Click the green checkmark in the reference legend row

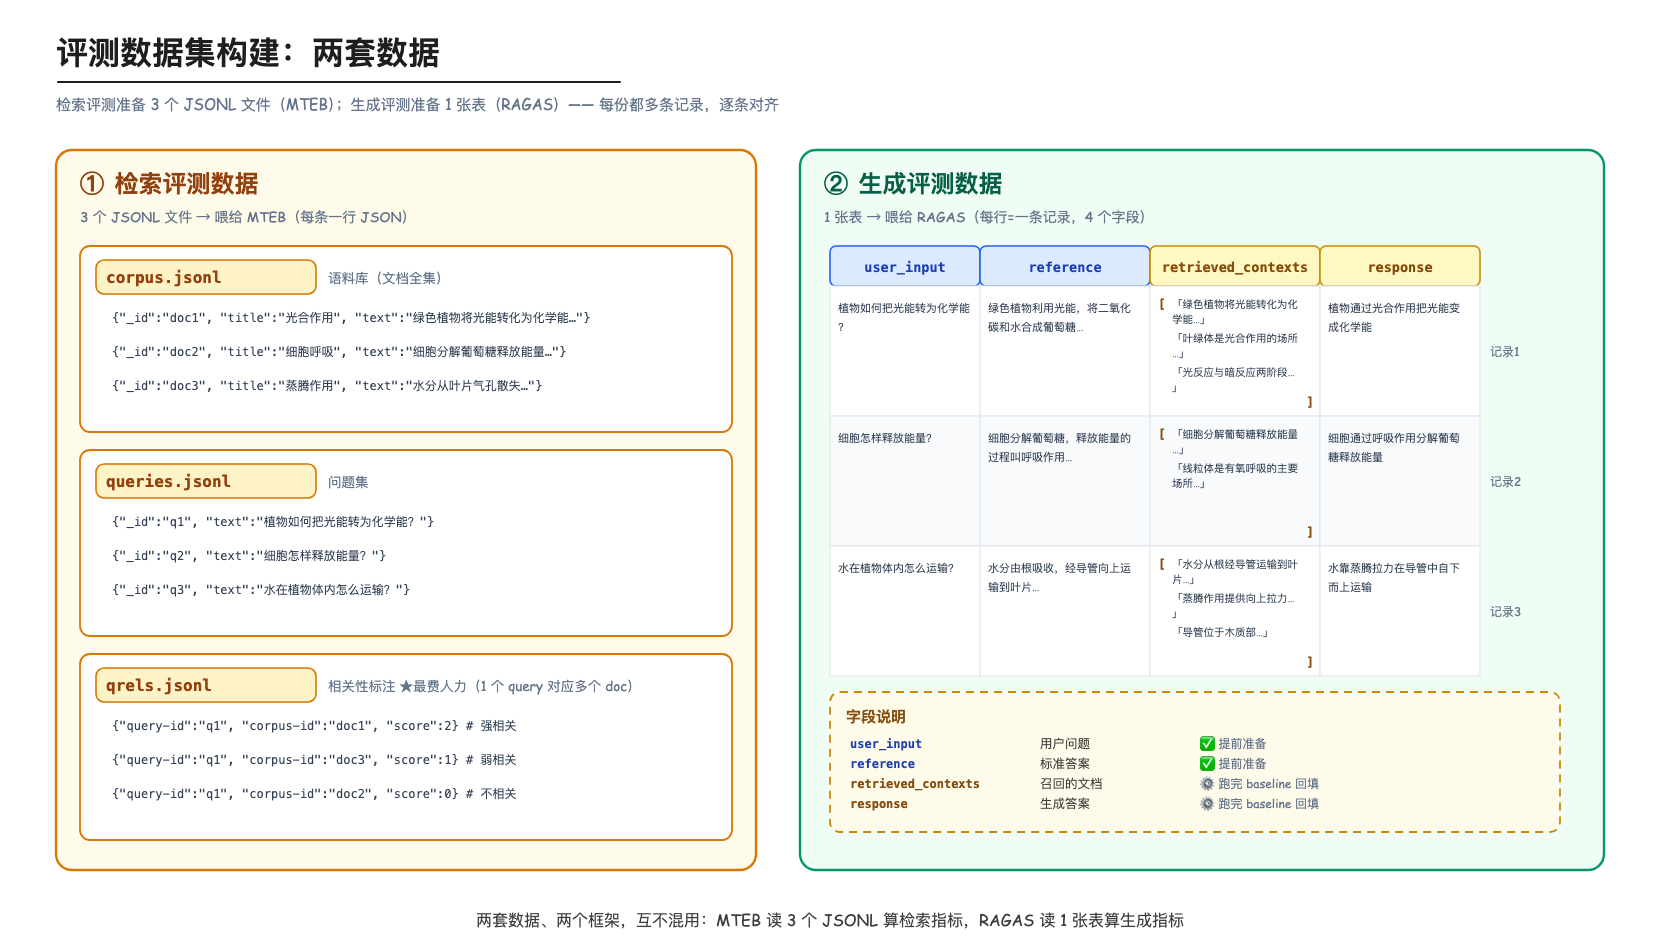point(1207,763)
